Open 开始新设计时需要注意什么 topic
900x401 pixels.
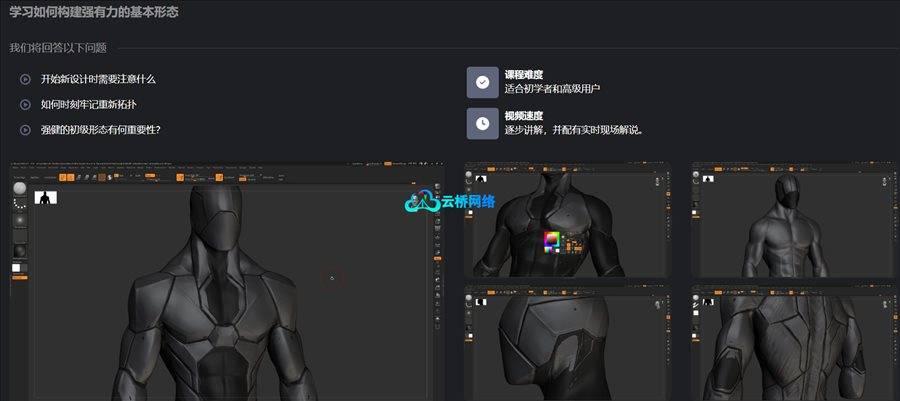tap(98, 79)
